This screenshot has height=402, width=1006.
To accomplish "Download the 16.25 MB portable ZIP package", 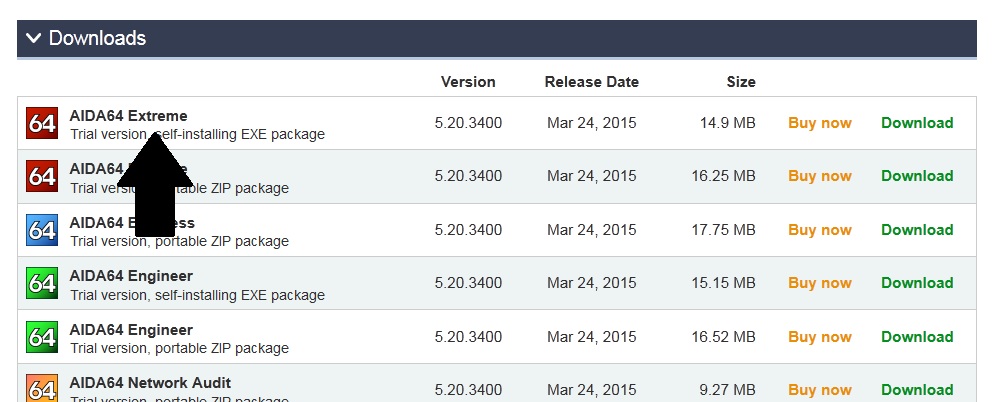I will point(916,176).
